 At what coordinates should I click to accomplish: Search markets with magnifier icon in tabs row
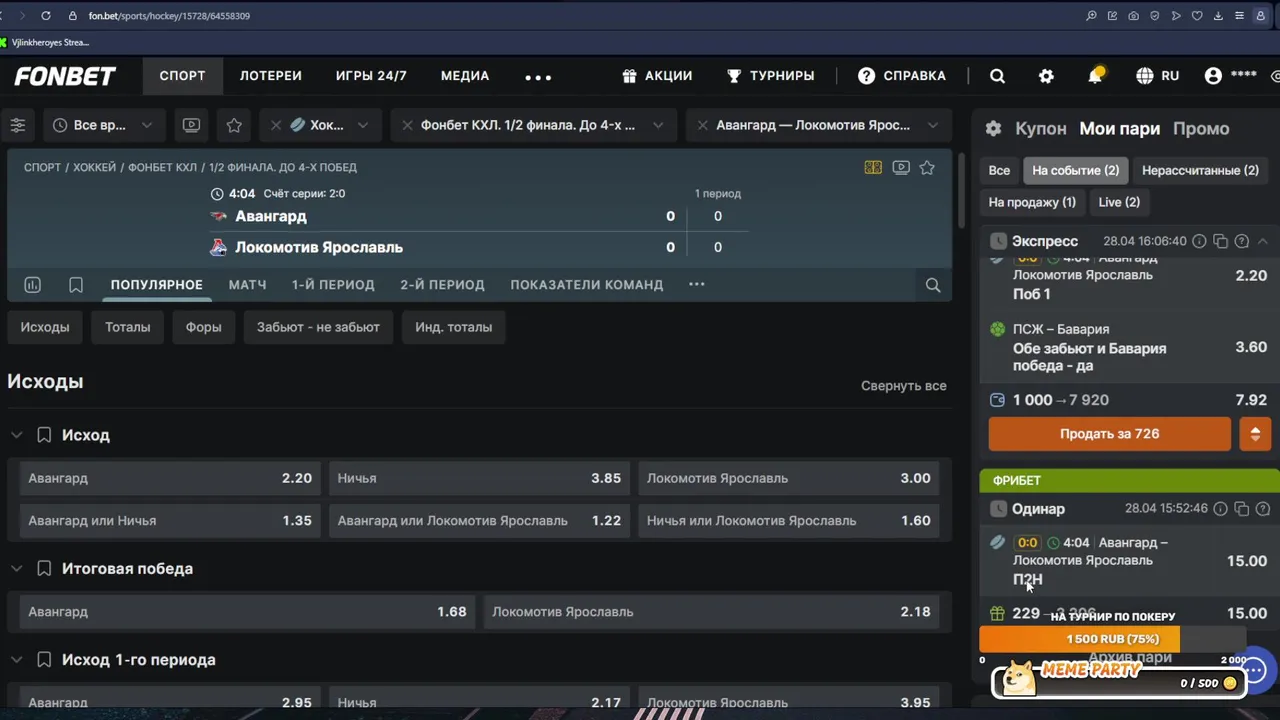pos(933,286)
